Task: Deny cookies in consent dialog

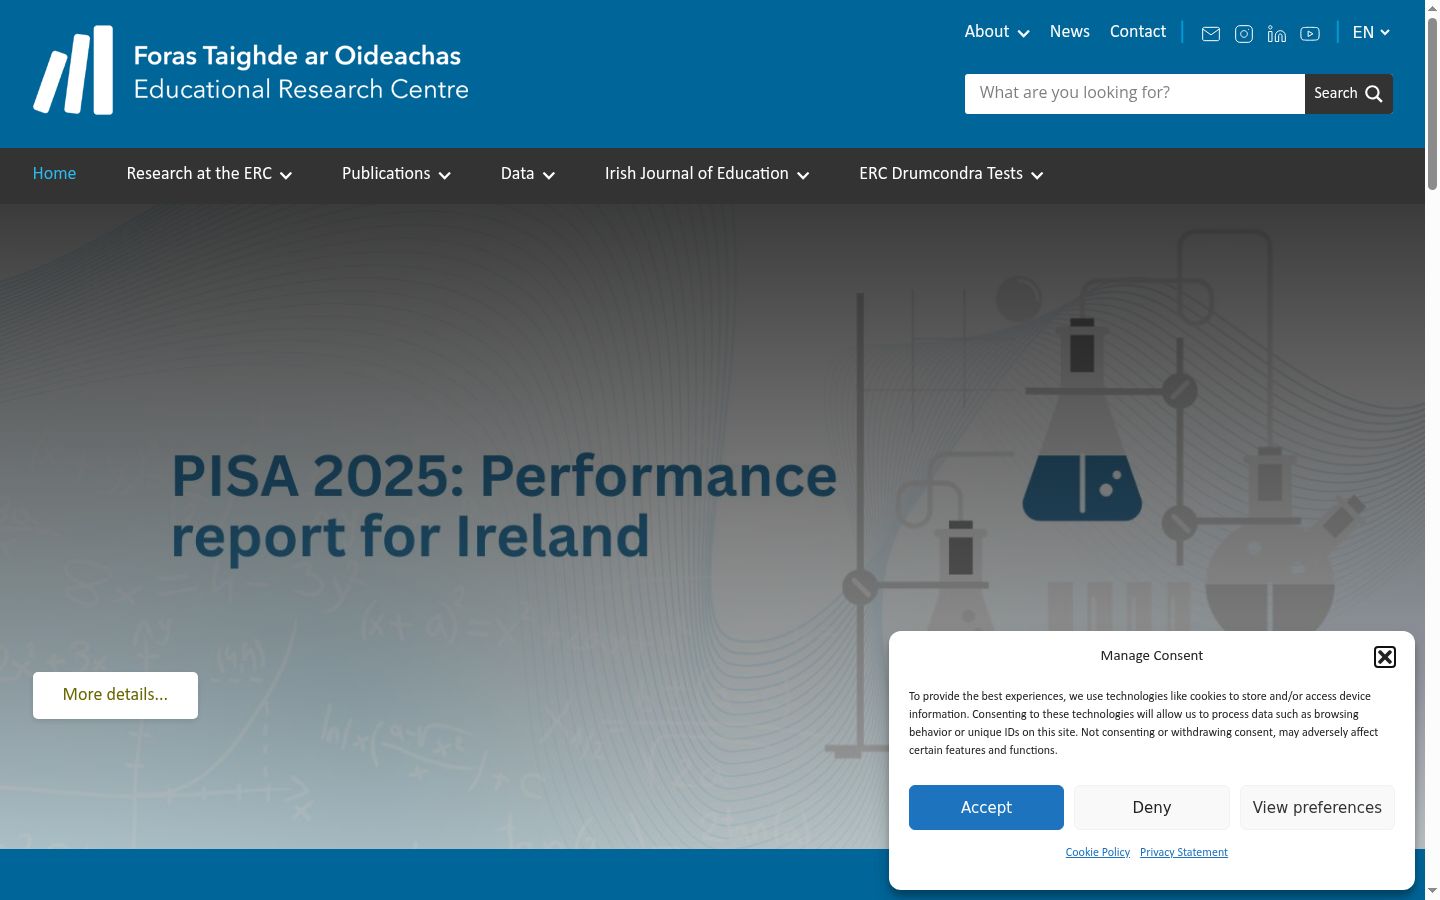Action: tap(1152, 807)
